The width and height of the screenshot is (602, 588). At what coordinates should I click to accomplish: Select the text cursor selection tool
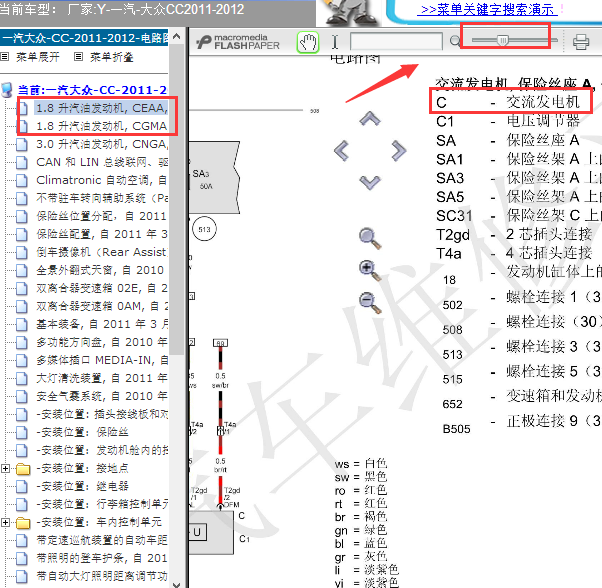(335, 41)
